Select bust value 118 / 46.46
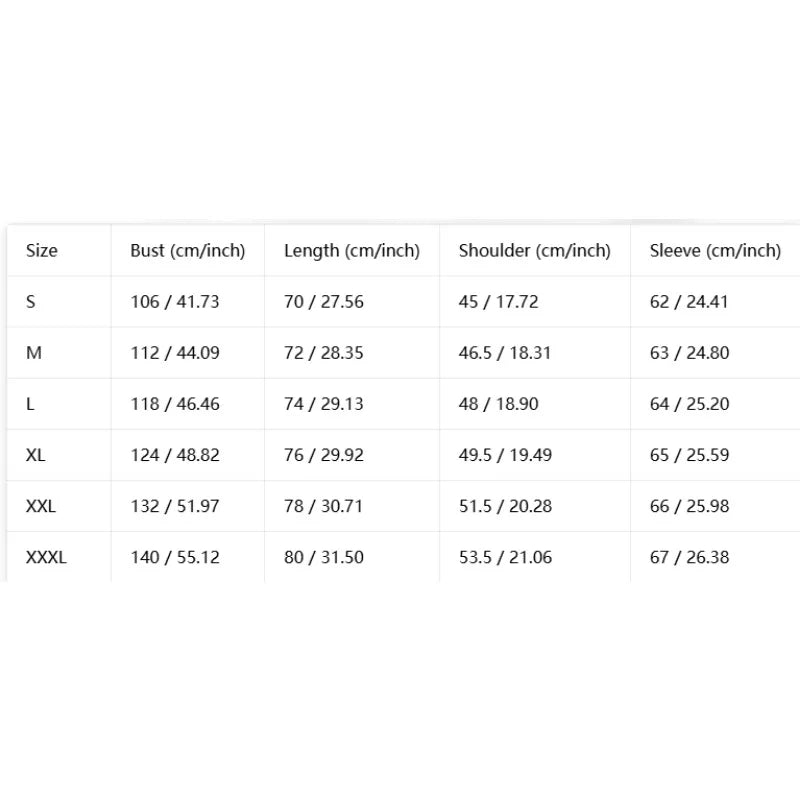Screen dimensions: 800x800 pyautogui.click(x=175, y=404)
